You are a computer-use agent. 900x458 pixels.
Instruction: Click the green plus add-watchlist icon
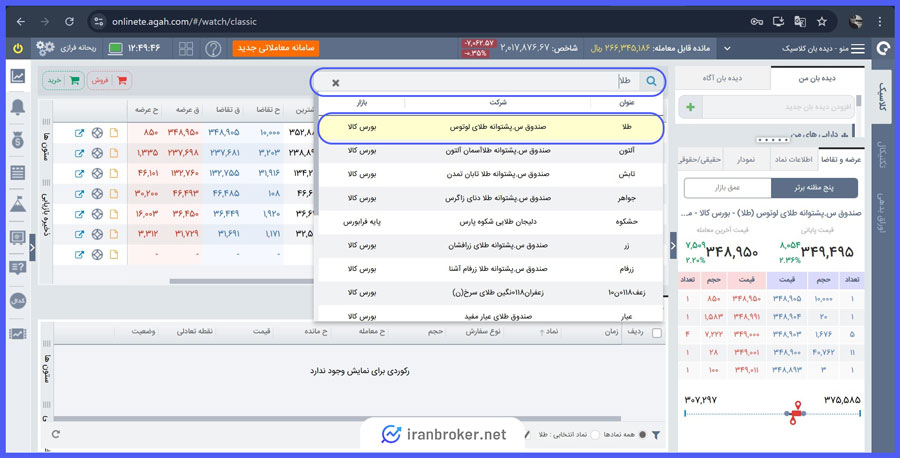pos(690,107)
